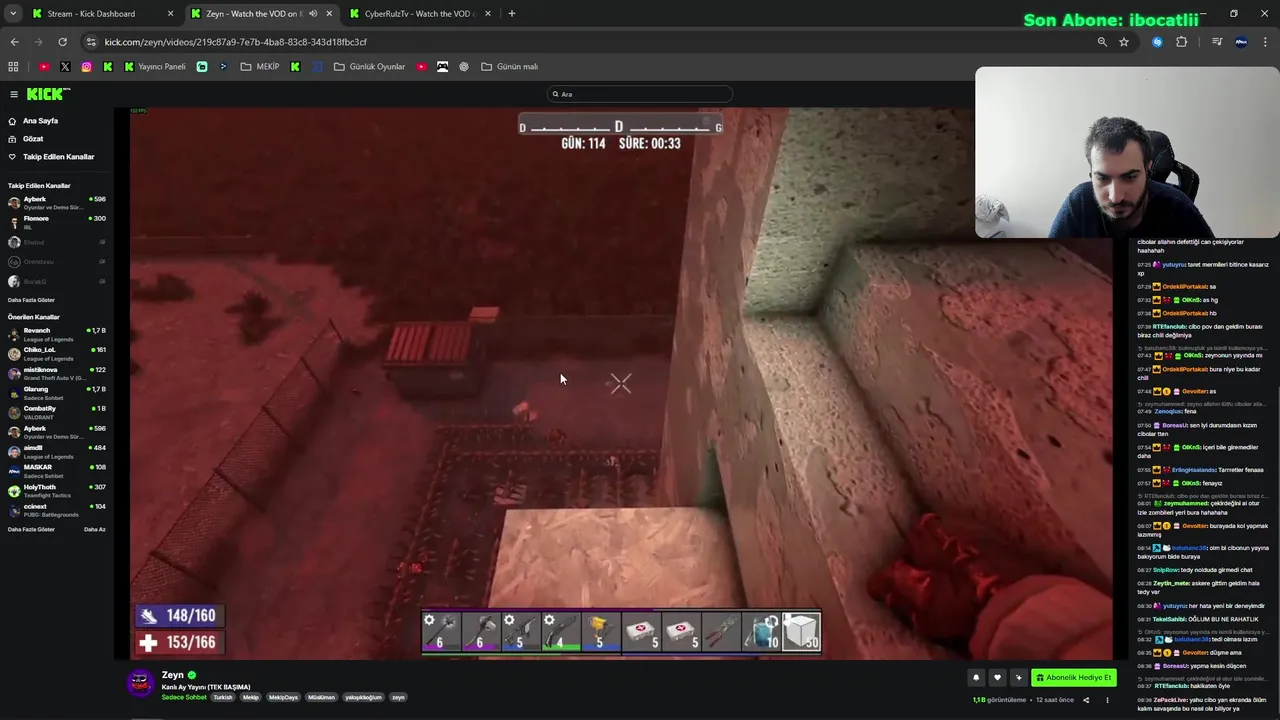Image resolution: width=1280 pixels, height=720 pixels.
Task: Go back to previous page
Action: click(14, 42)
